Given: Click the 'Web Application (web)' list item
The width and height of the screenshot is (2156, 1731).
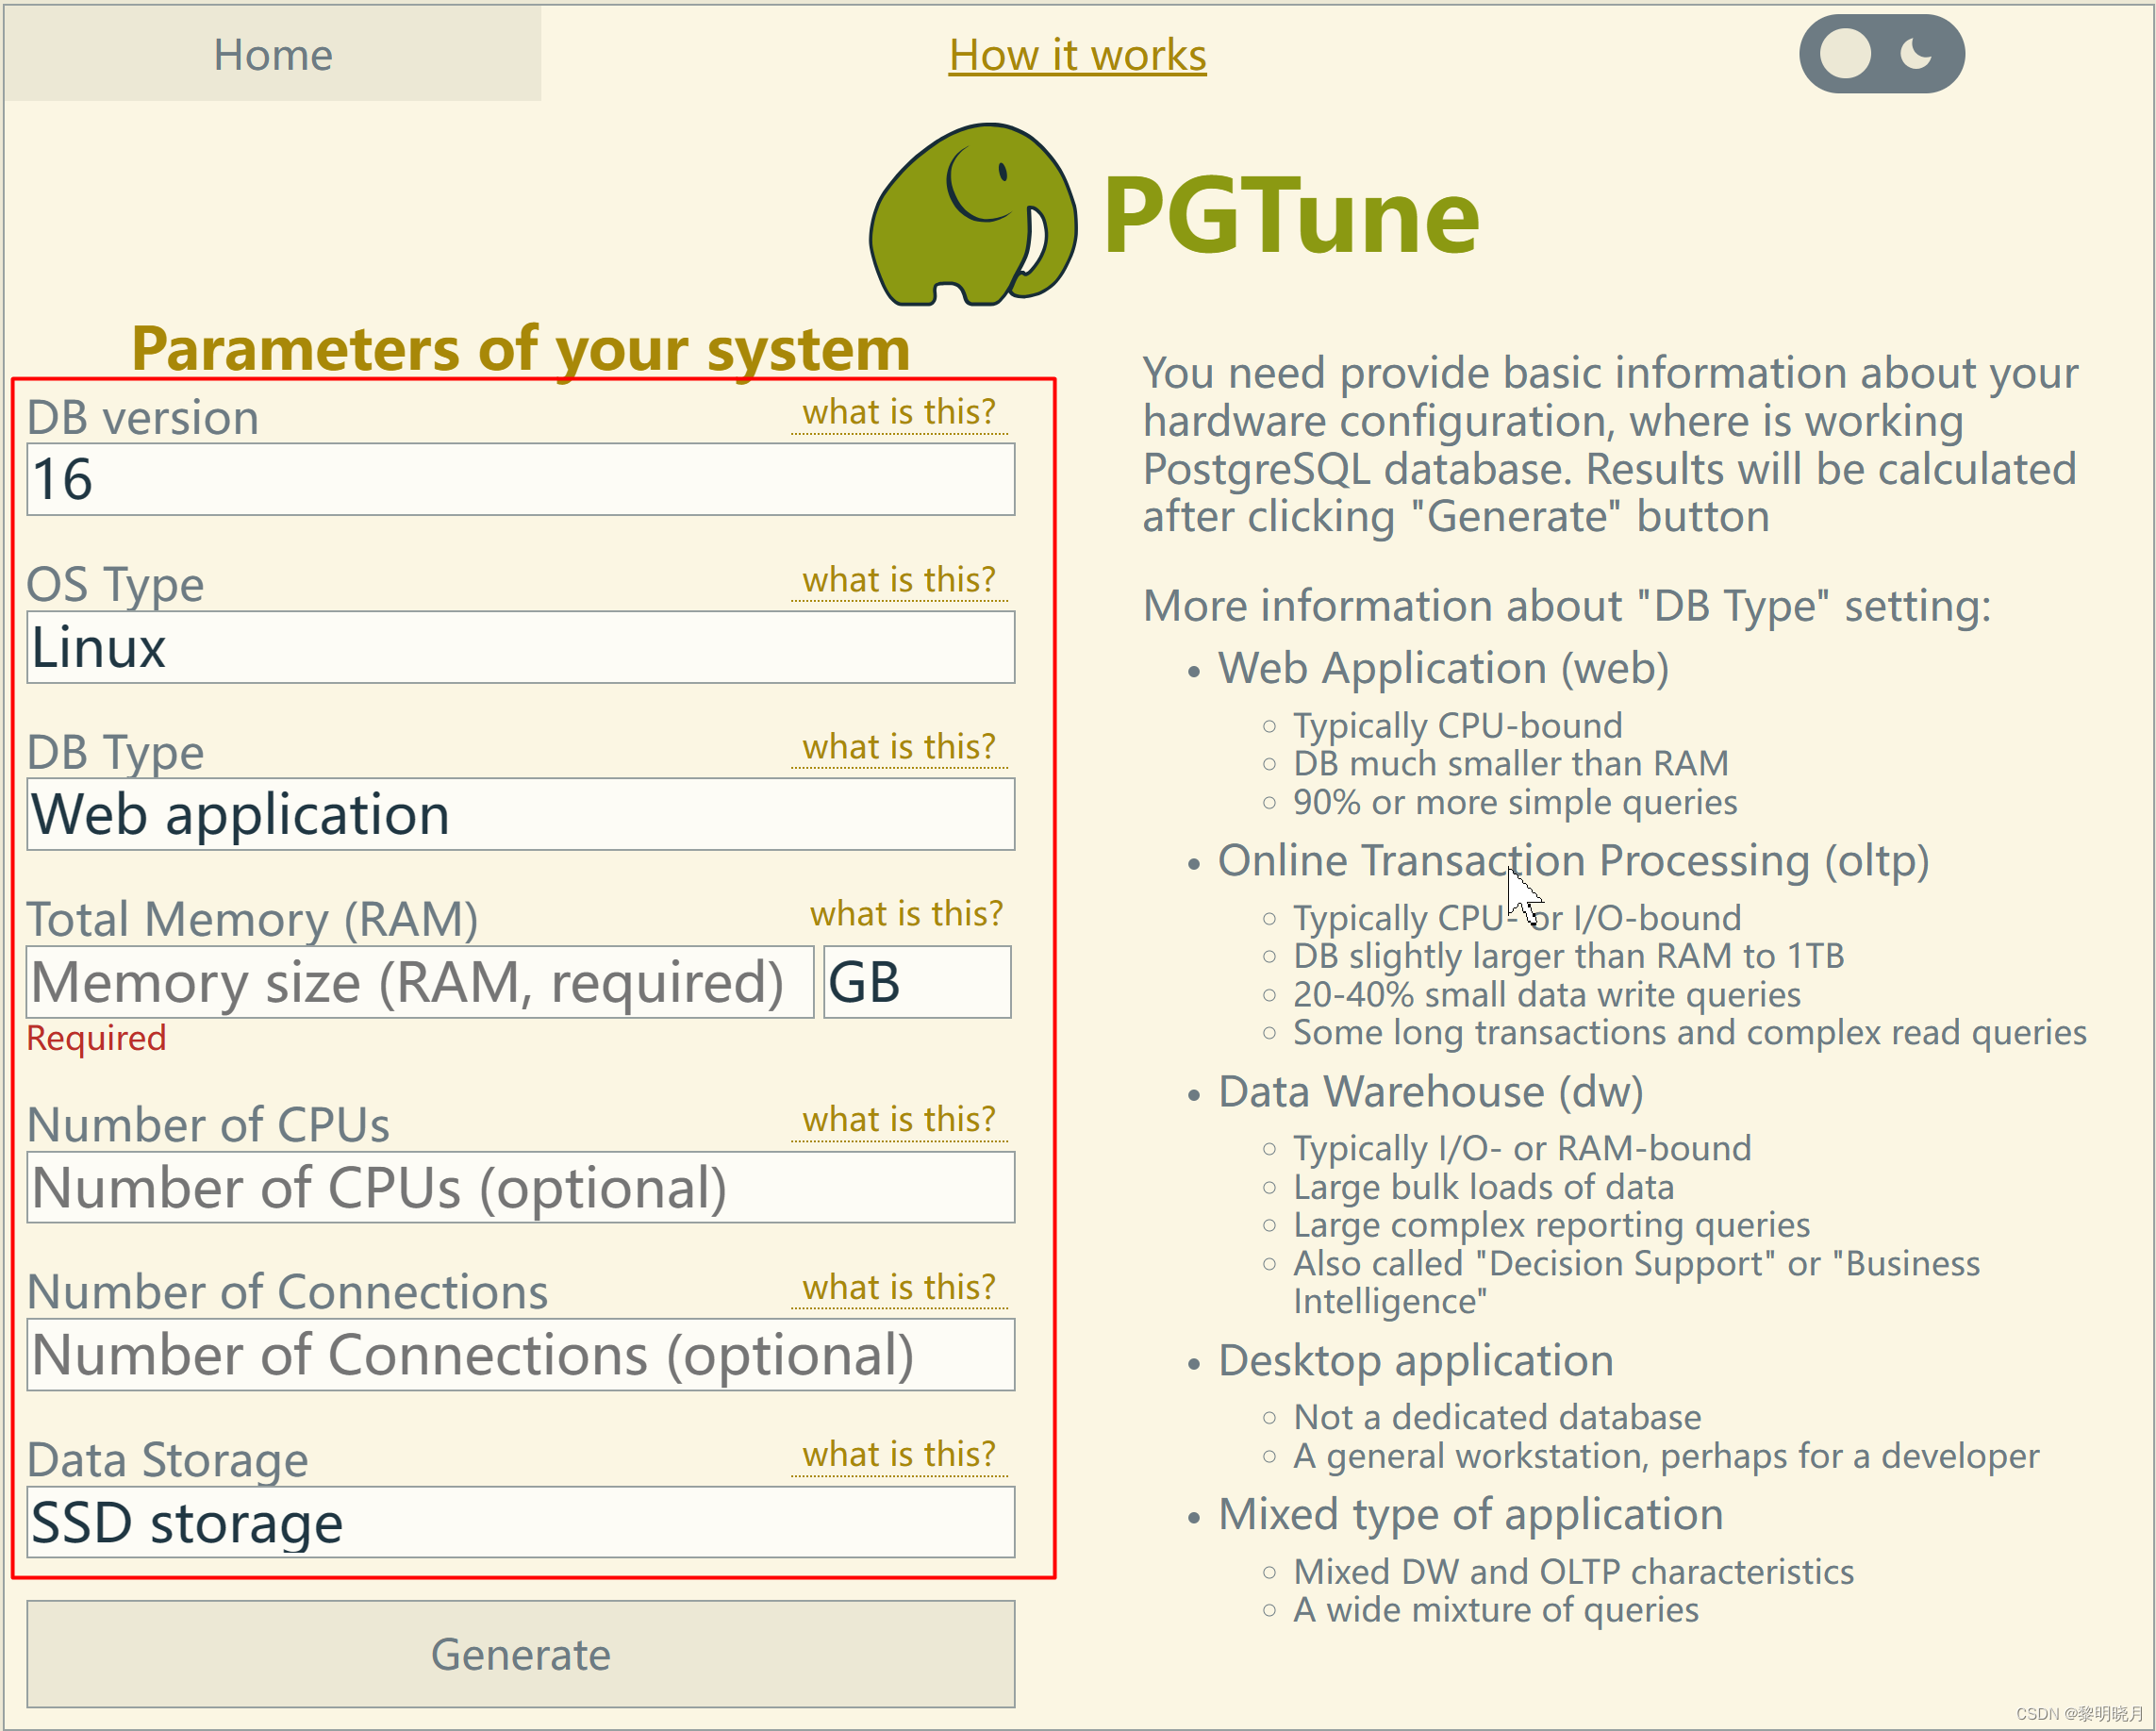Looking at the screenshot, I should [x=1443, y=668].
